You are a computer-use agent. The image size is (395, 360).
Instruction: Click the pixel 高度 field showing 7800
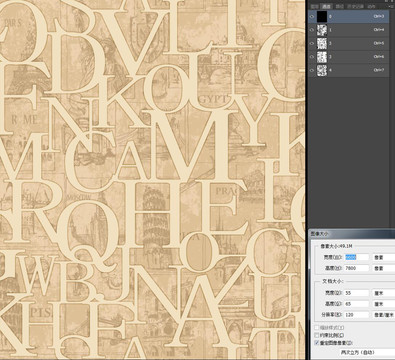tap(357, 268)
